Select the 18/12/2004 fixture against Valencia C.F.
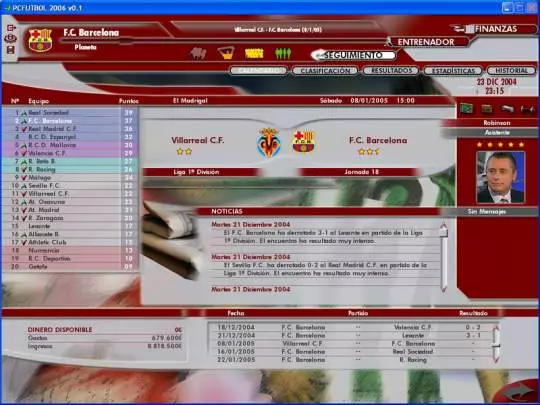The height and width of the screenshot is (405, 540). [x=349, y=327]
